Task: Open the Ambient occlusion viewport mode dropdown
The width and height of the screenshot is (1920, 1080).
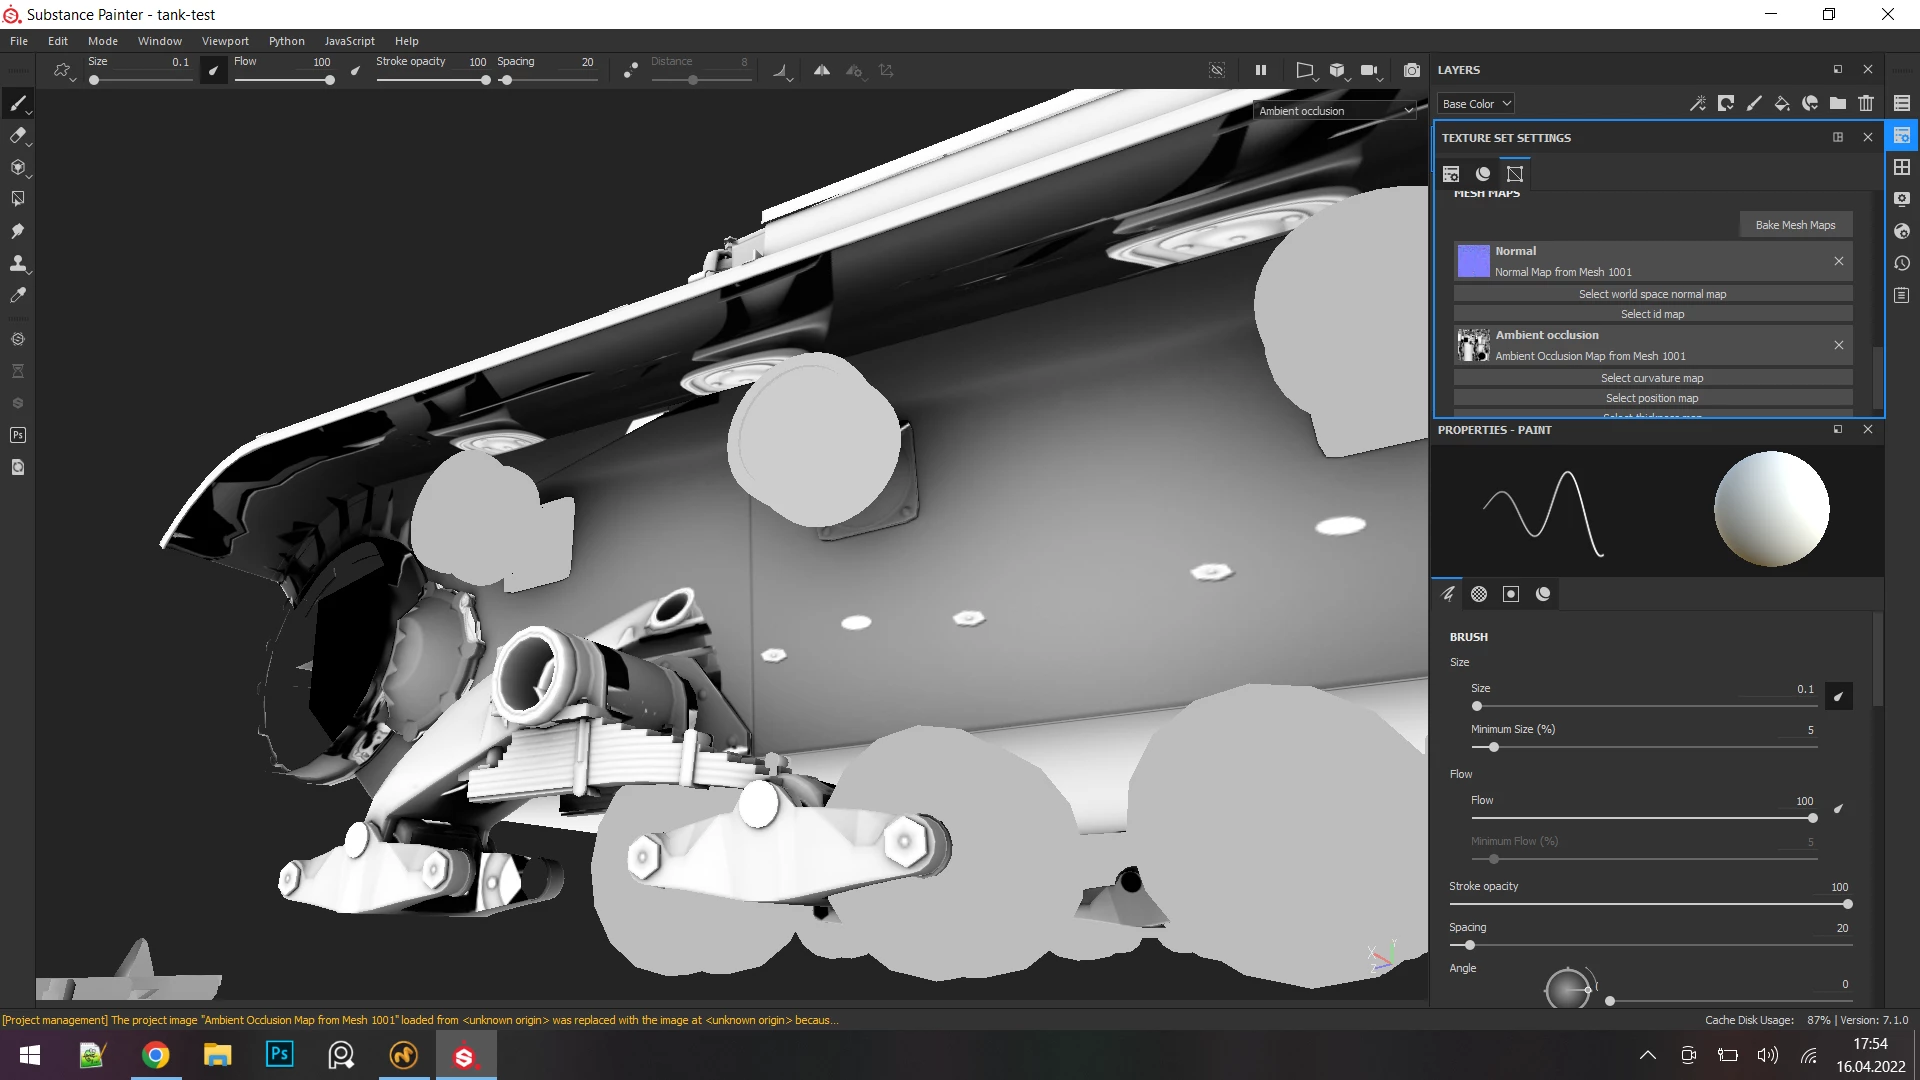Action: tap(1335, 111)
